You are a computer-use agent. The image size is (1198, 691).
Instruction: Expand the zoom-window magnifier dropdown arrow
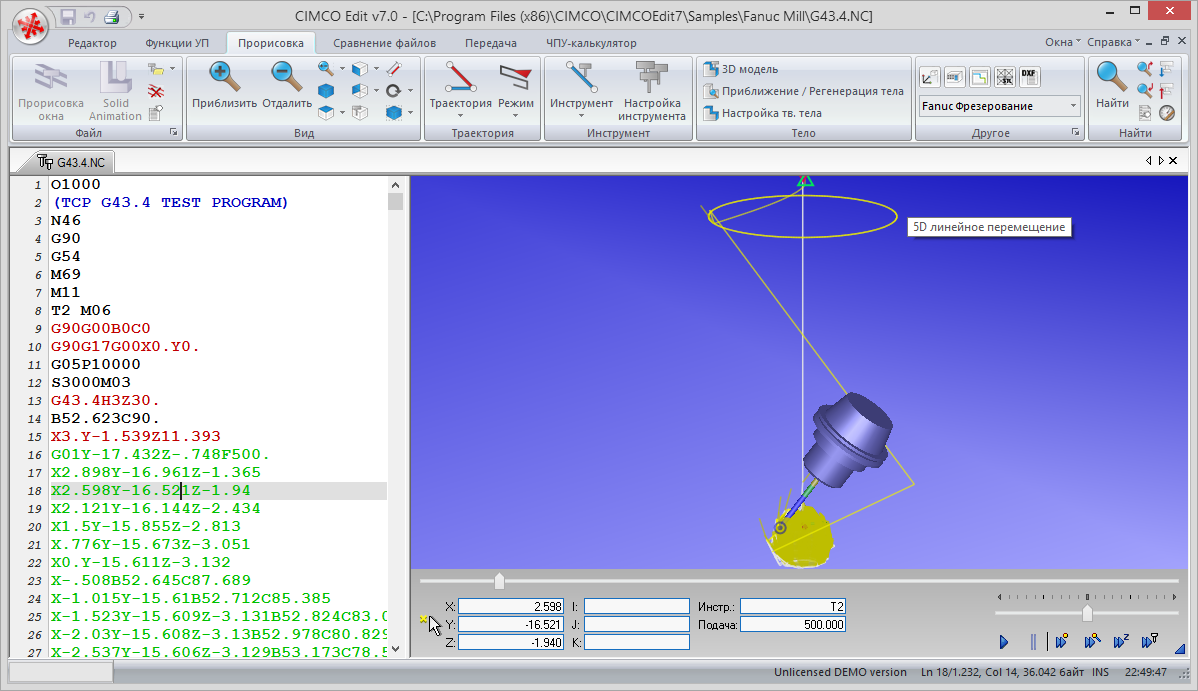point(342,69)
